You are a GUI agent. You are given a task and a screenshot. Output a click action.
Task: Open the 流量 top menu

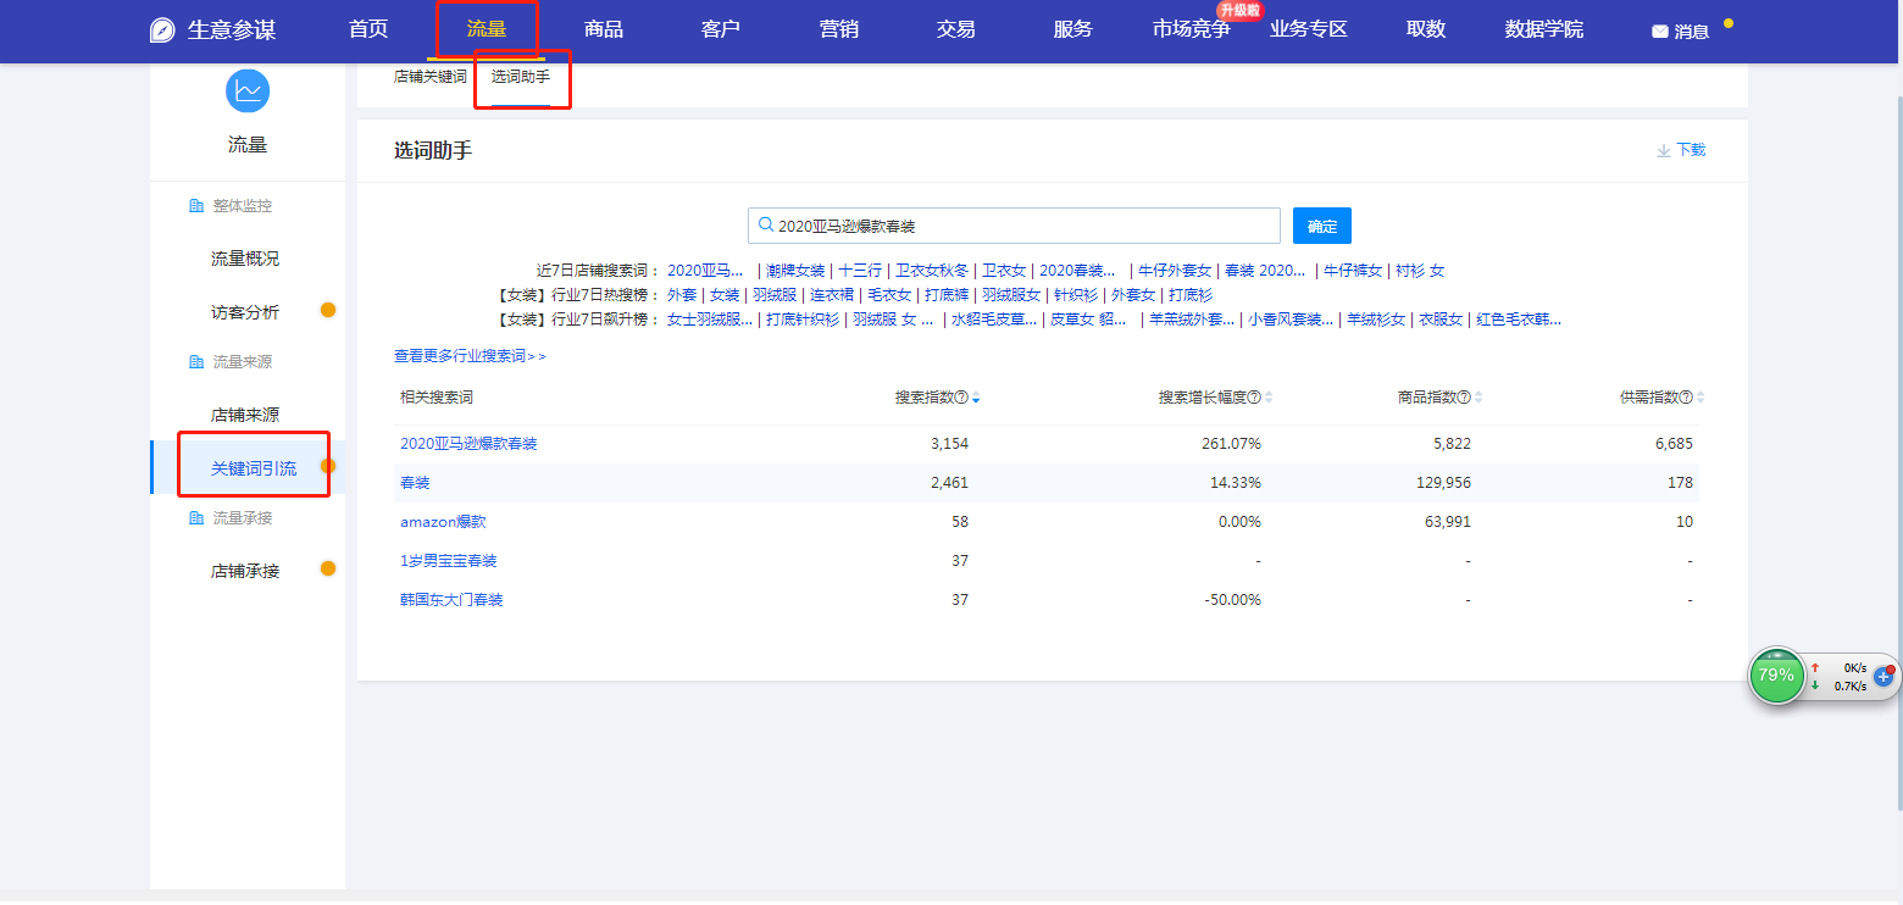coord(486,29)
